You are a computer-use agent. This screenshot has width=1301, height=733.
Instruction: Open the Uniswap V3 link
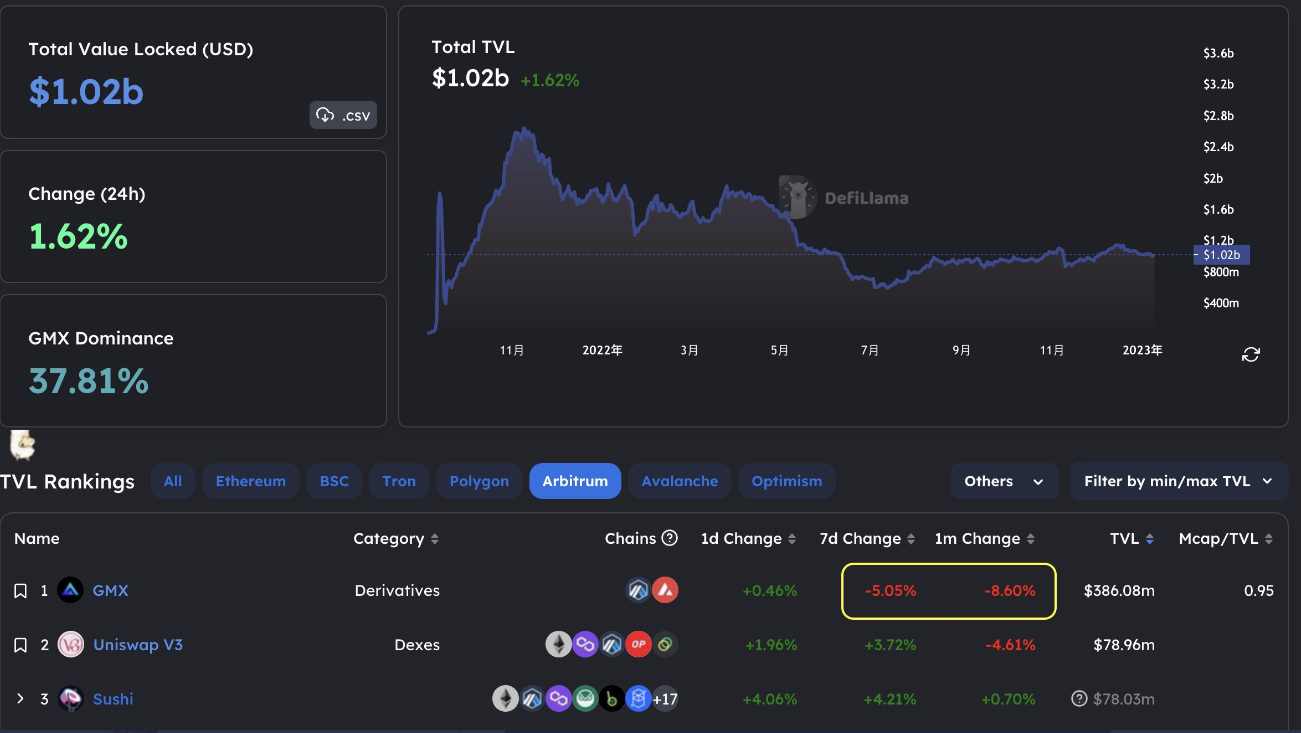(x=138, y=645)
